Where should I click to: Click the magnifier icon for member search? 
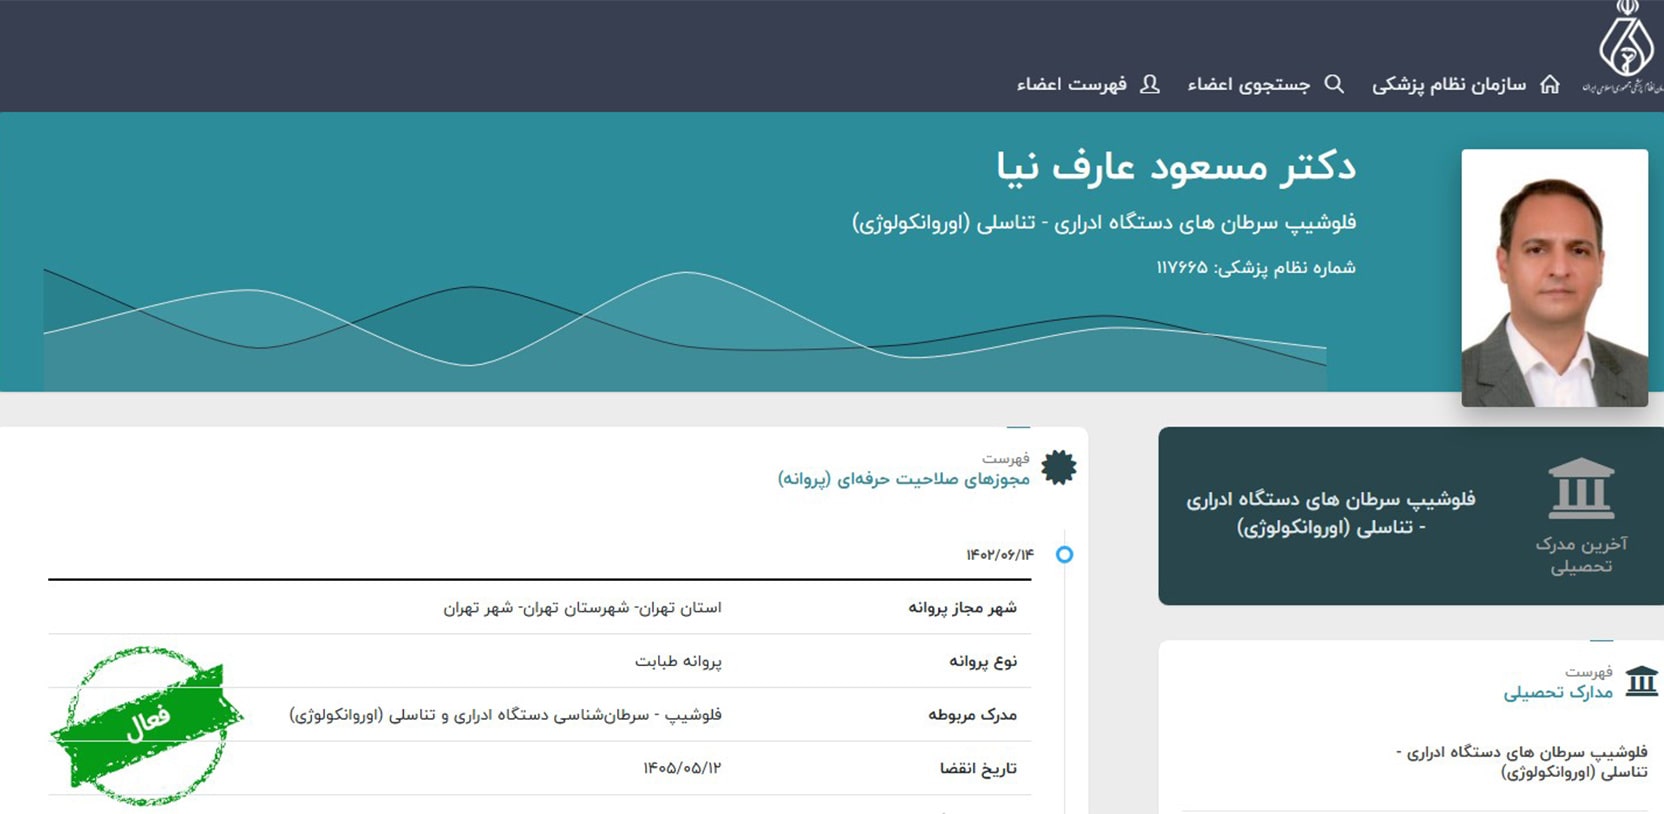point(1334,85)
